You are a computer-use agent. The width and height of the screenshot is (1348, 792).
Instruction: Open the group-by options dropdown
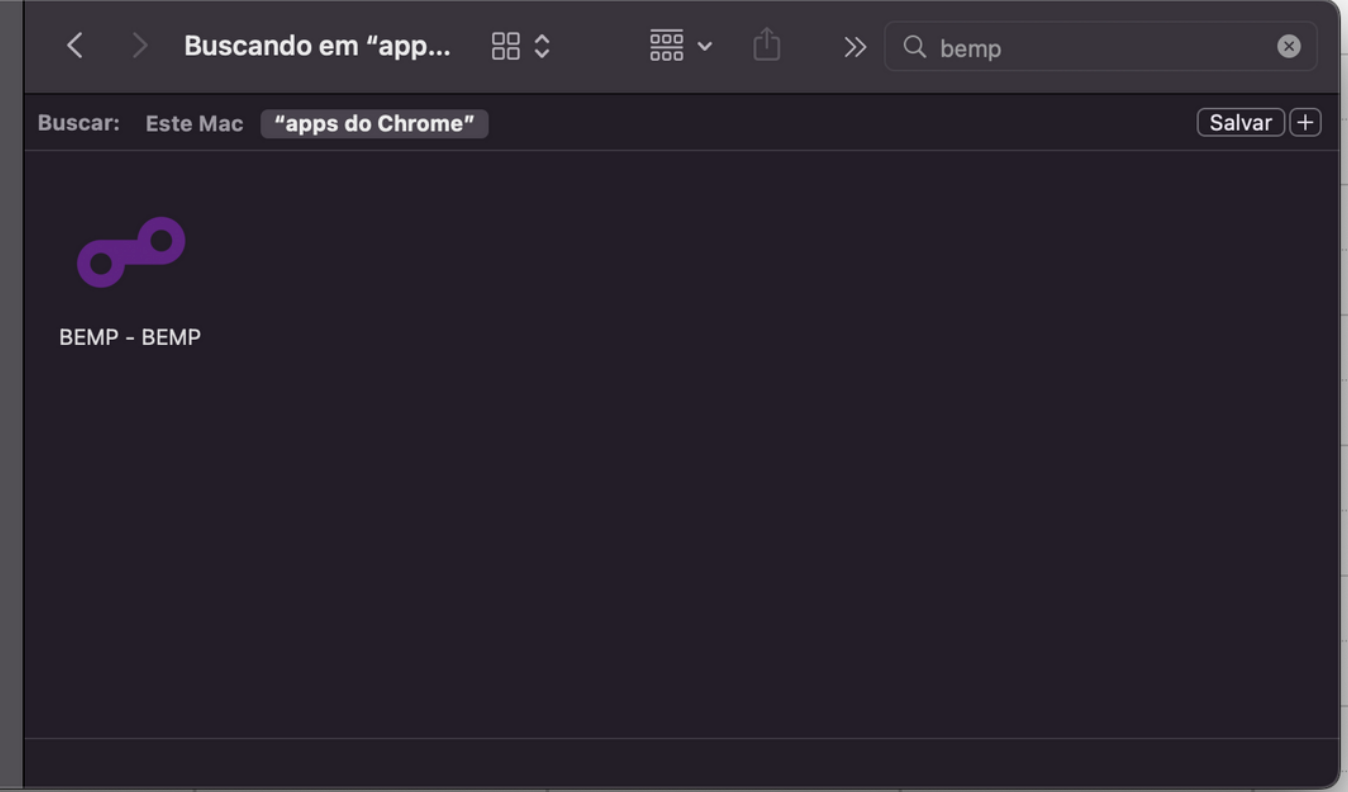[x=681, y=46]
